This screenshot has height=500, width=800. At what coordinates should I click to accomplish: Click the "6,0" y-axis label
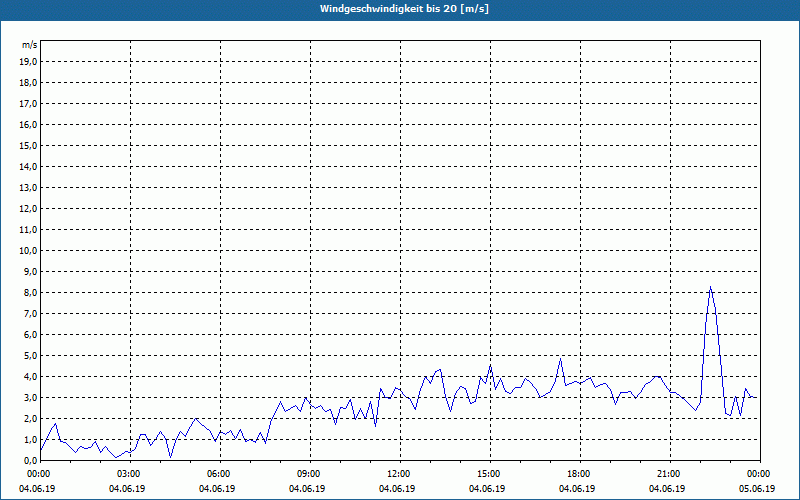pos(30,335)
